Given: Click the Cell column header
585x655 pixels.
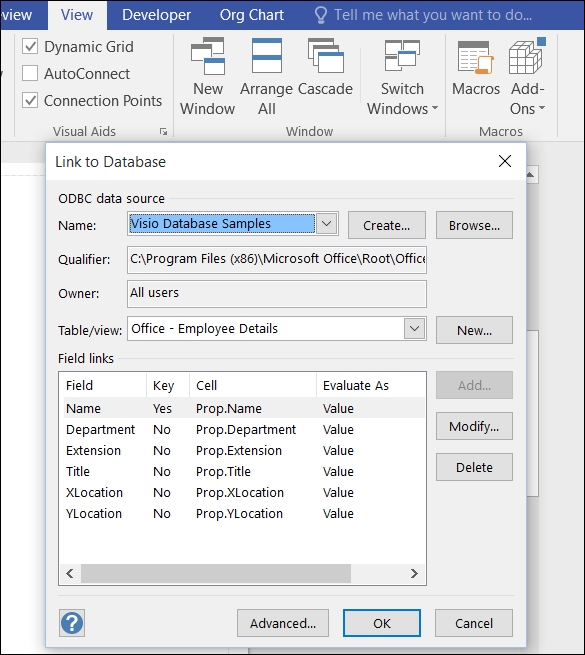Looking at the screenshot, I should click(x=253, y=385).
